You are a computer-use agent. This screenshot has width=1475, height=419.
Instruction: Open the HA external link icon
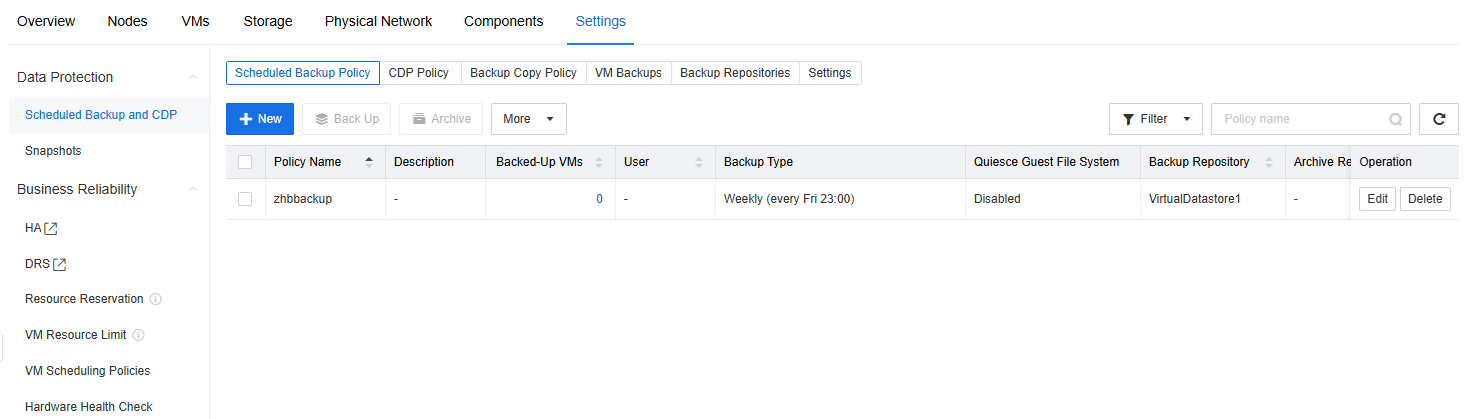(x=51, y=228)
